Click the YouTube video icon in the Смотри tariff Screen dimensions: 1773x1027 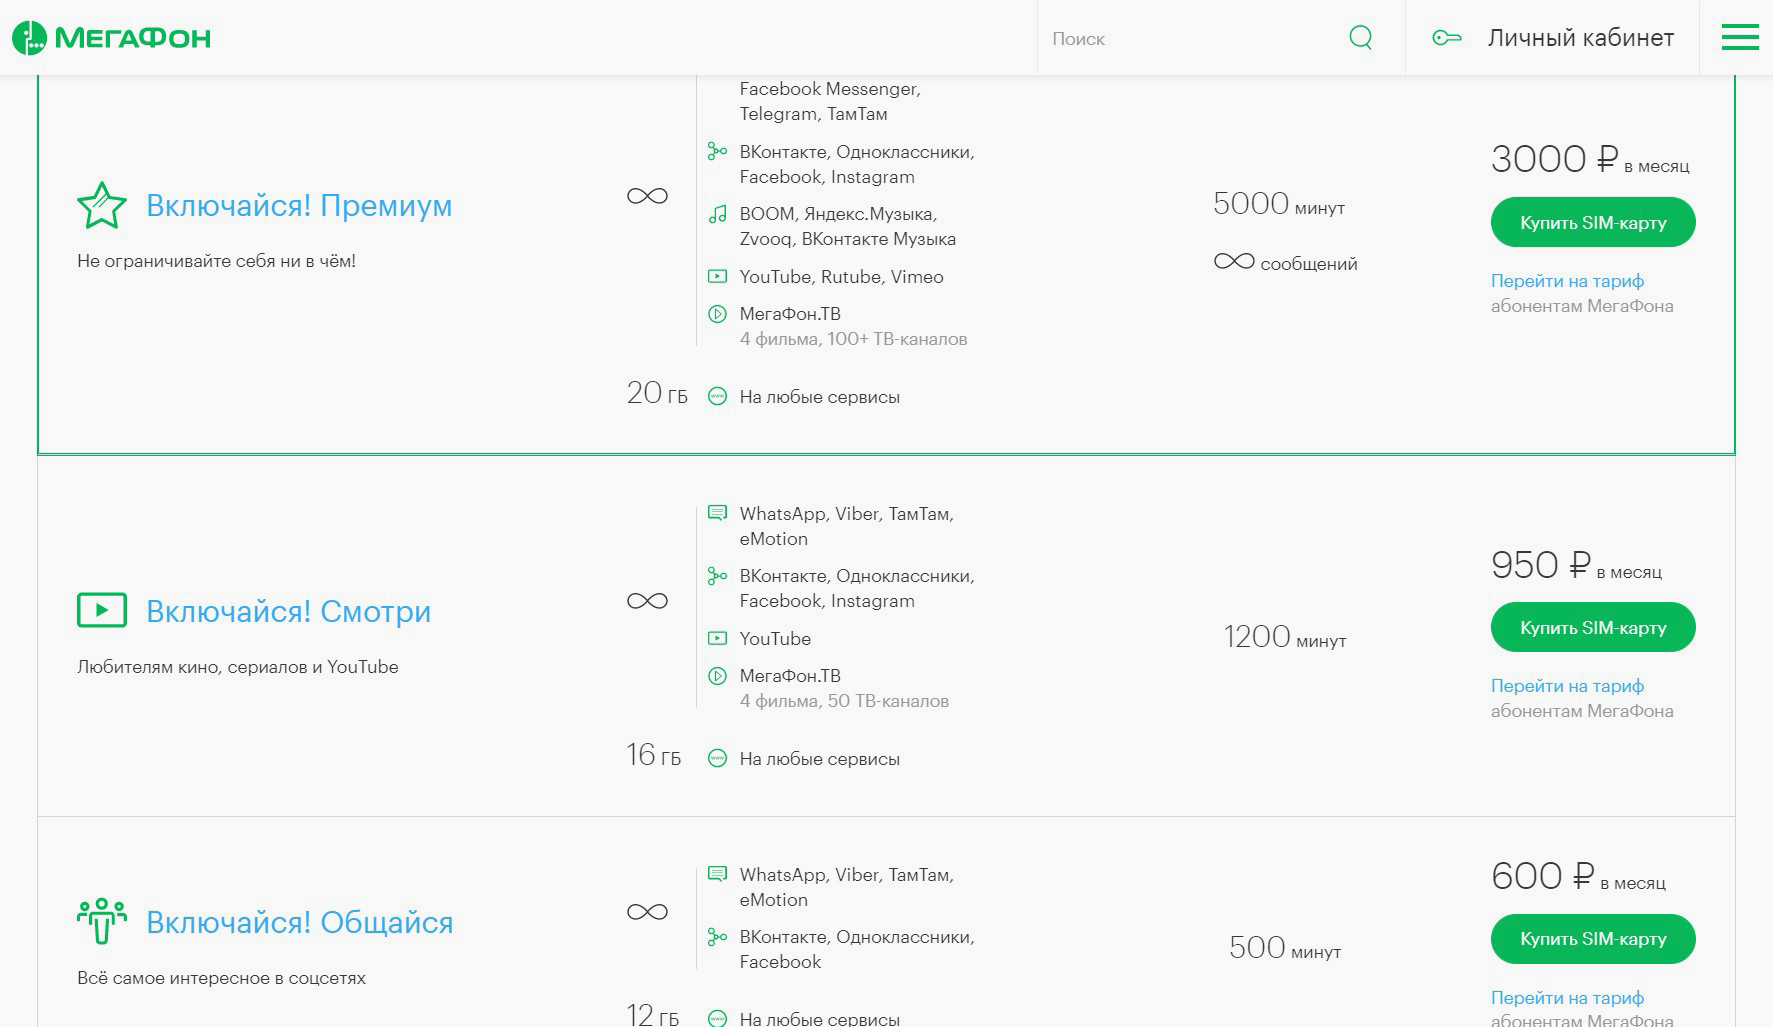click(717, 639)
